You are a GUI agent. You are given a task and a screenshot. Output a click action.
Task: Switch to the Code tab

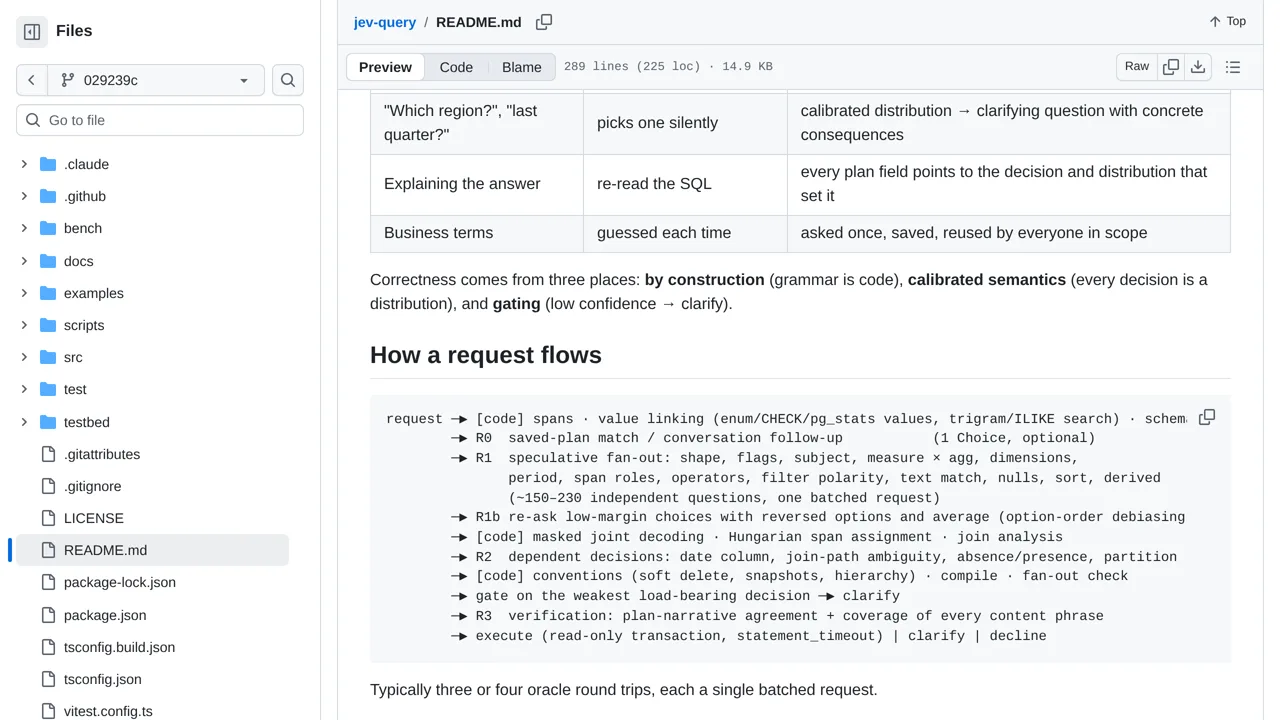click(x=456, y=67)
